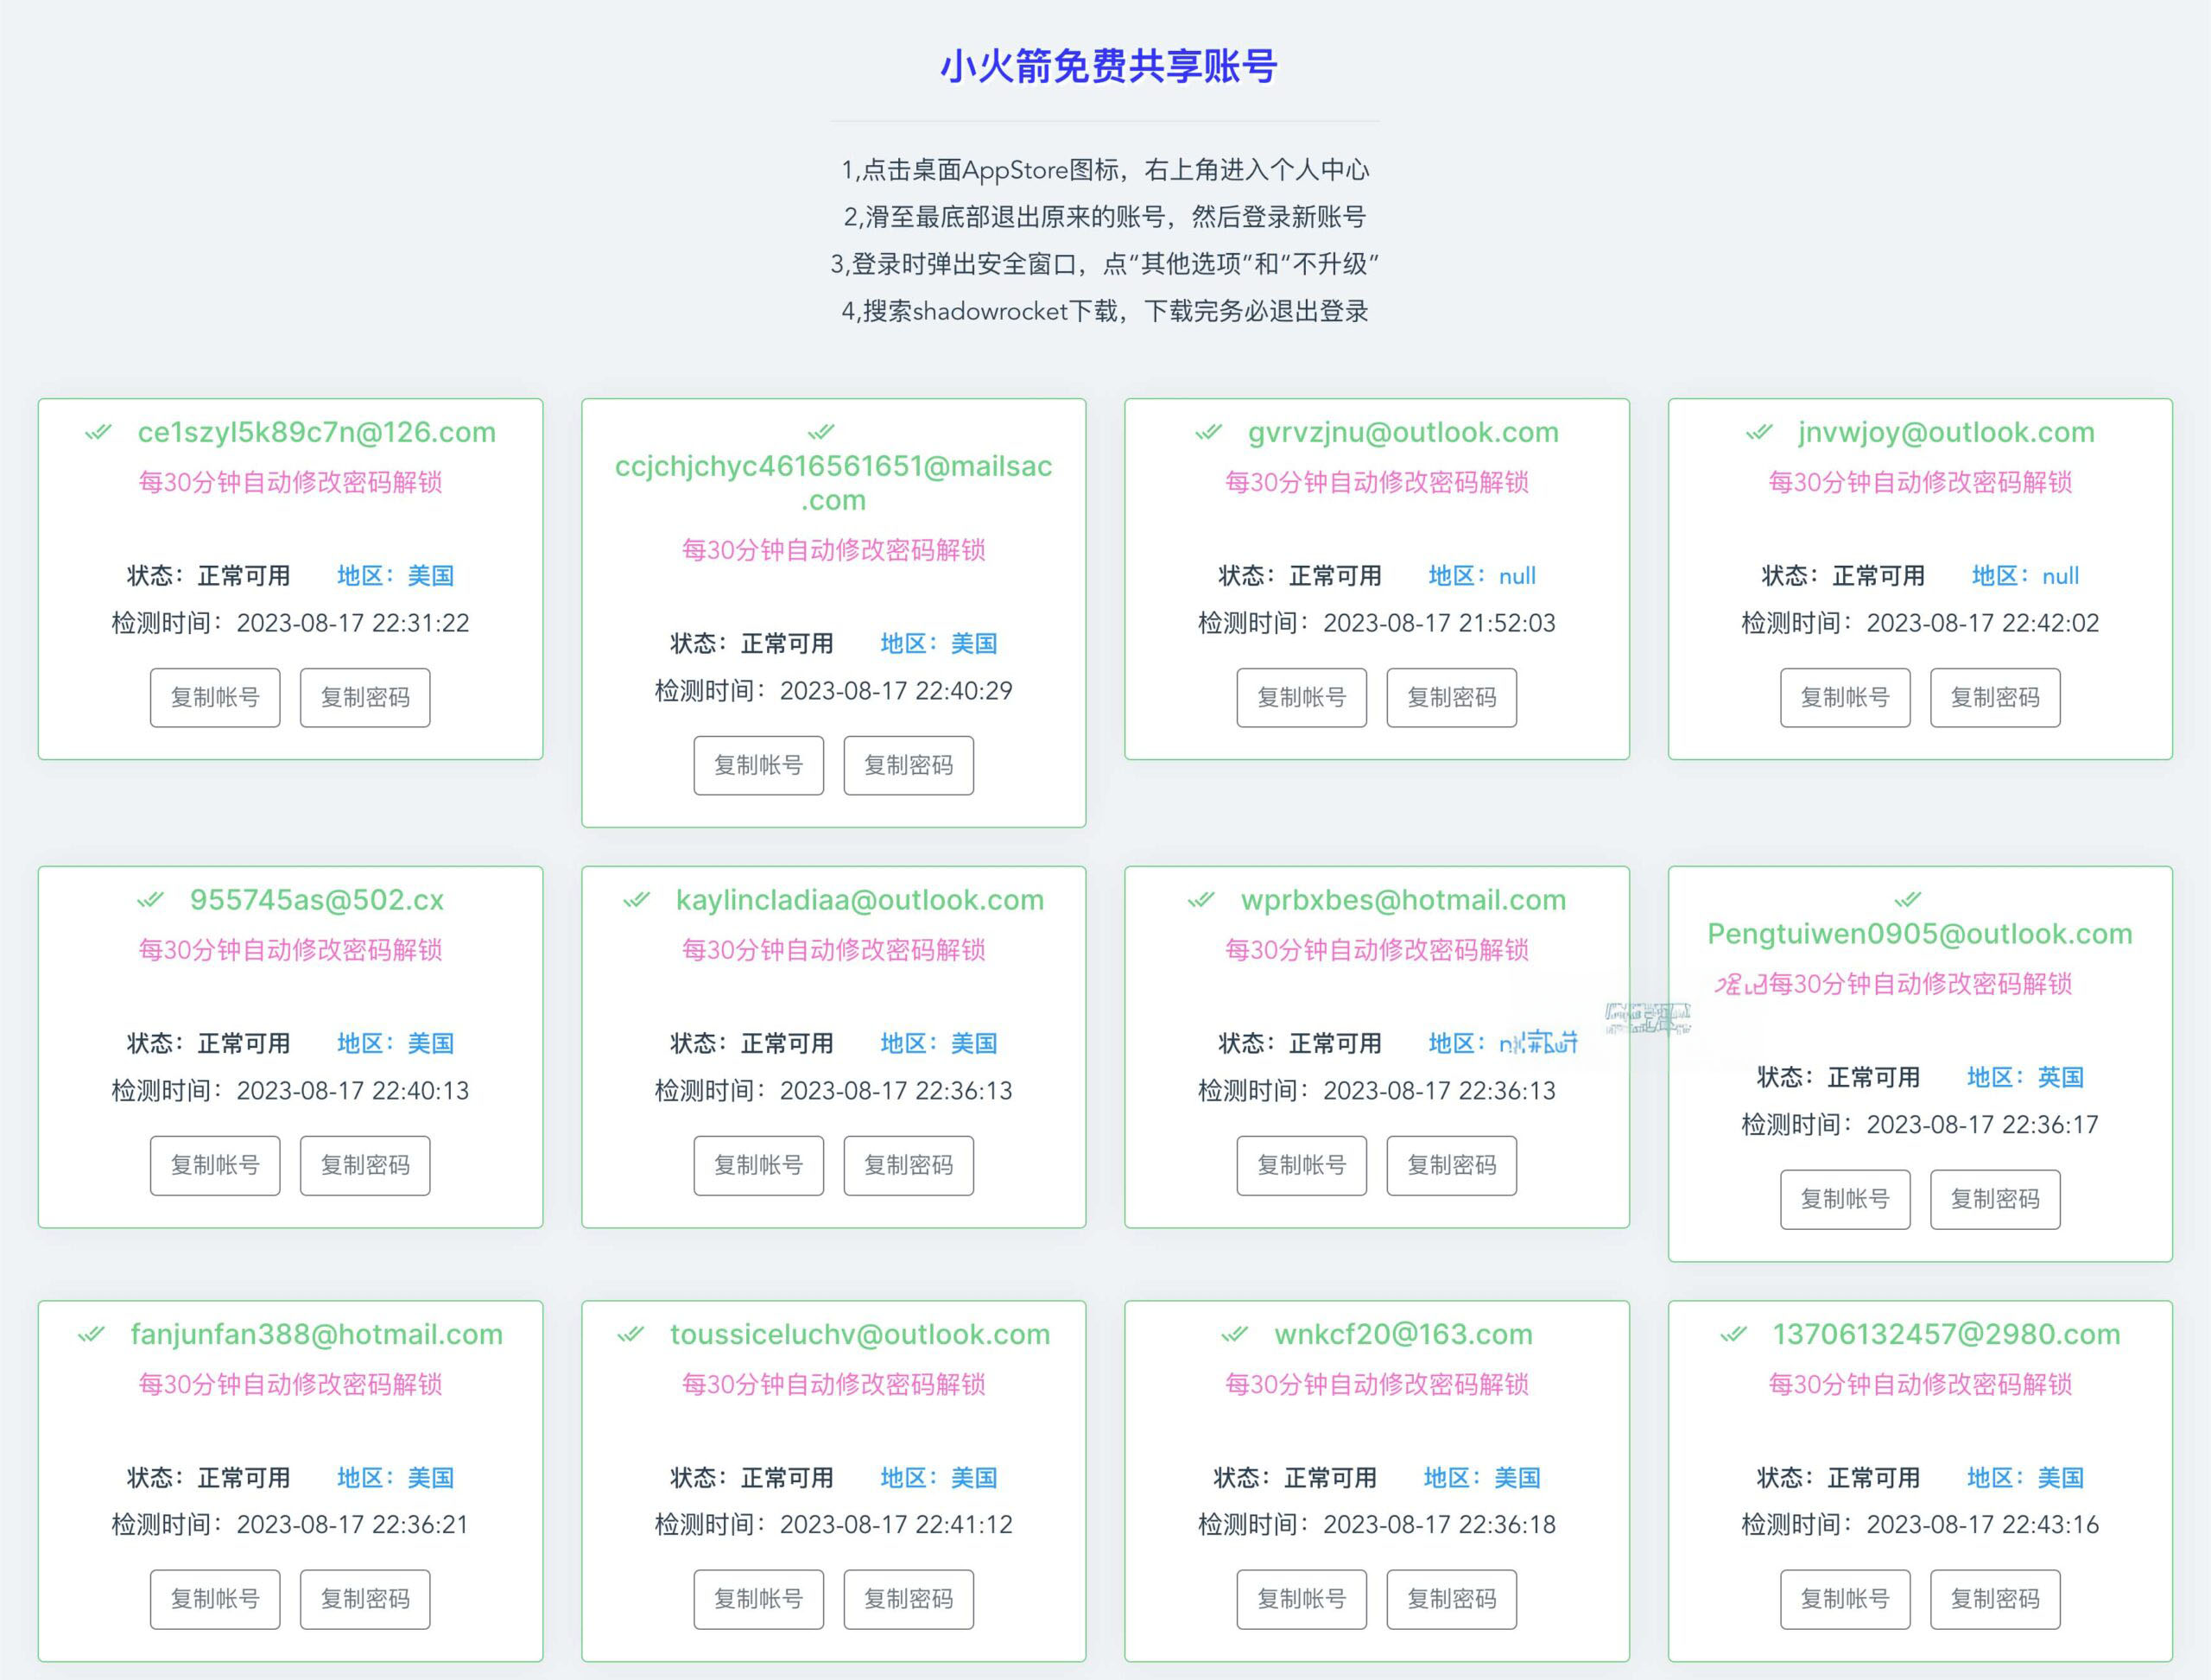Click region label 地区：英国

pos(2025,1077)
